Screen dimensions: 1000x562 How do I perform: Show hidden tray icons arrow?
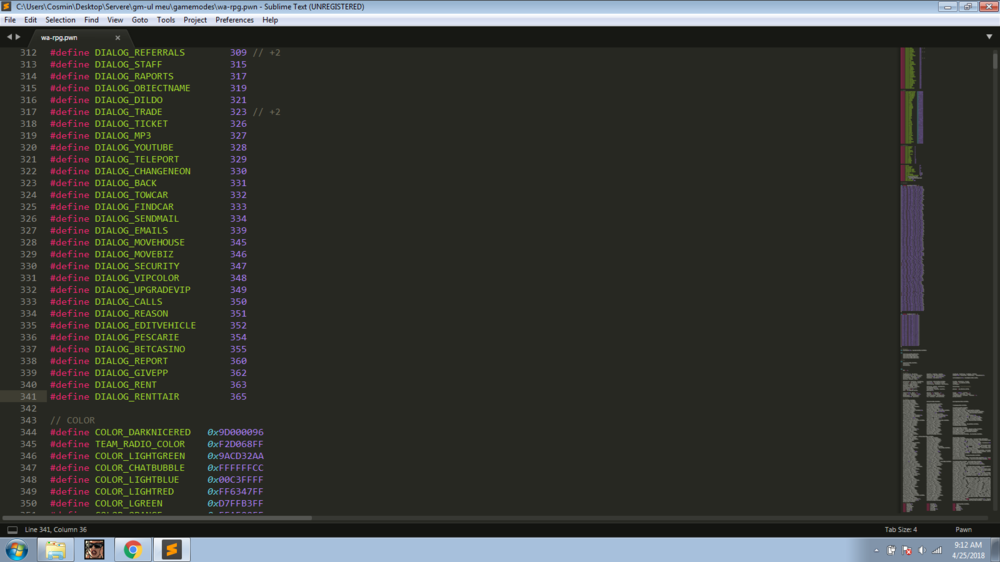pyautogui.click(x=876, y=550)
